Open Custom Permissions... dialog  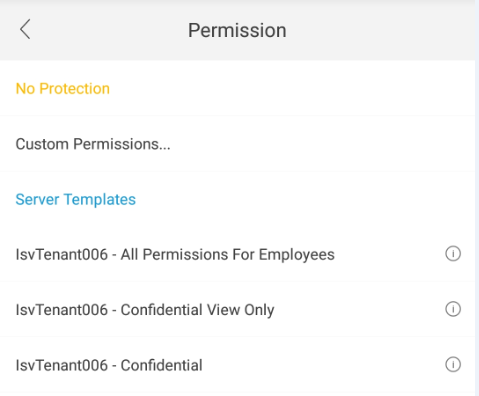pos(237,144)
